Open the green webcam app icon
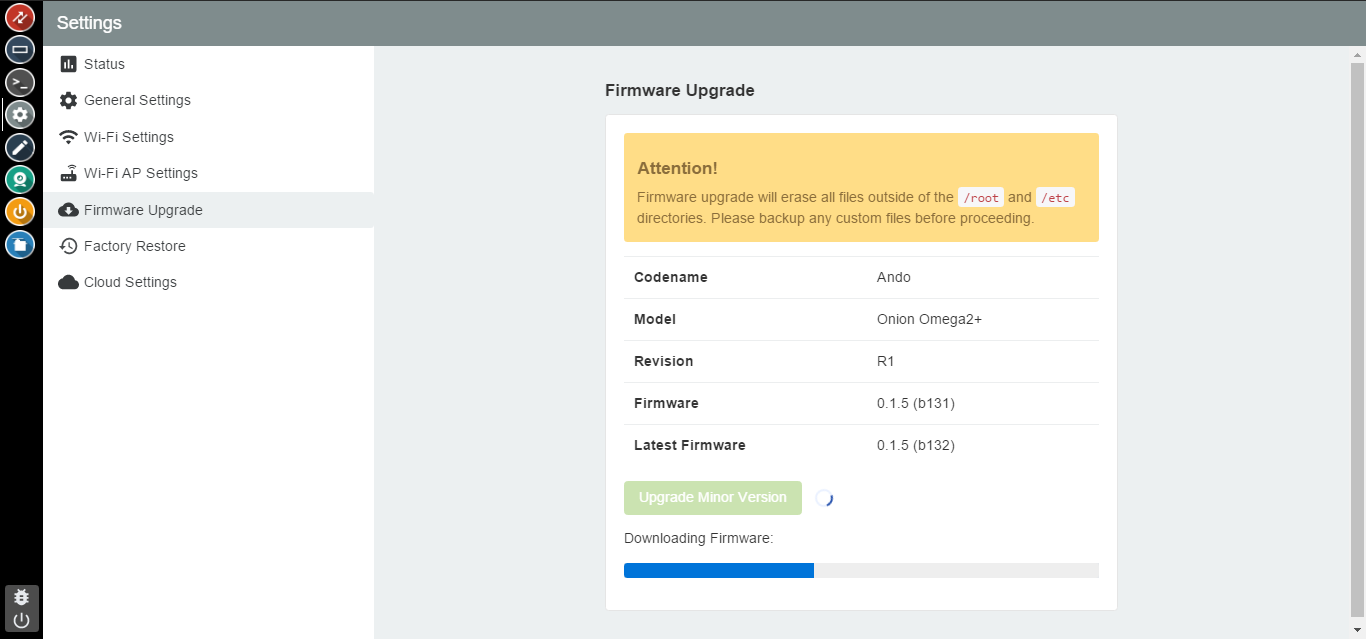The height and width of the screenshot is (639, 1366). click(x=20, y=179)
